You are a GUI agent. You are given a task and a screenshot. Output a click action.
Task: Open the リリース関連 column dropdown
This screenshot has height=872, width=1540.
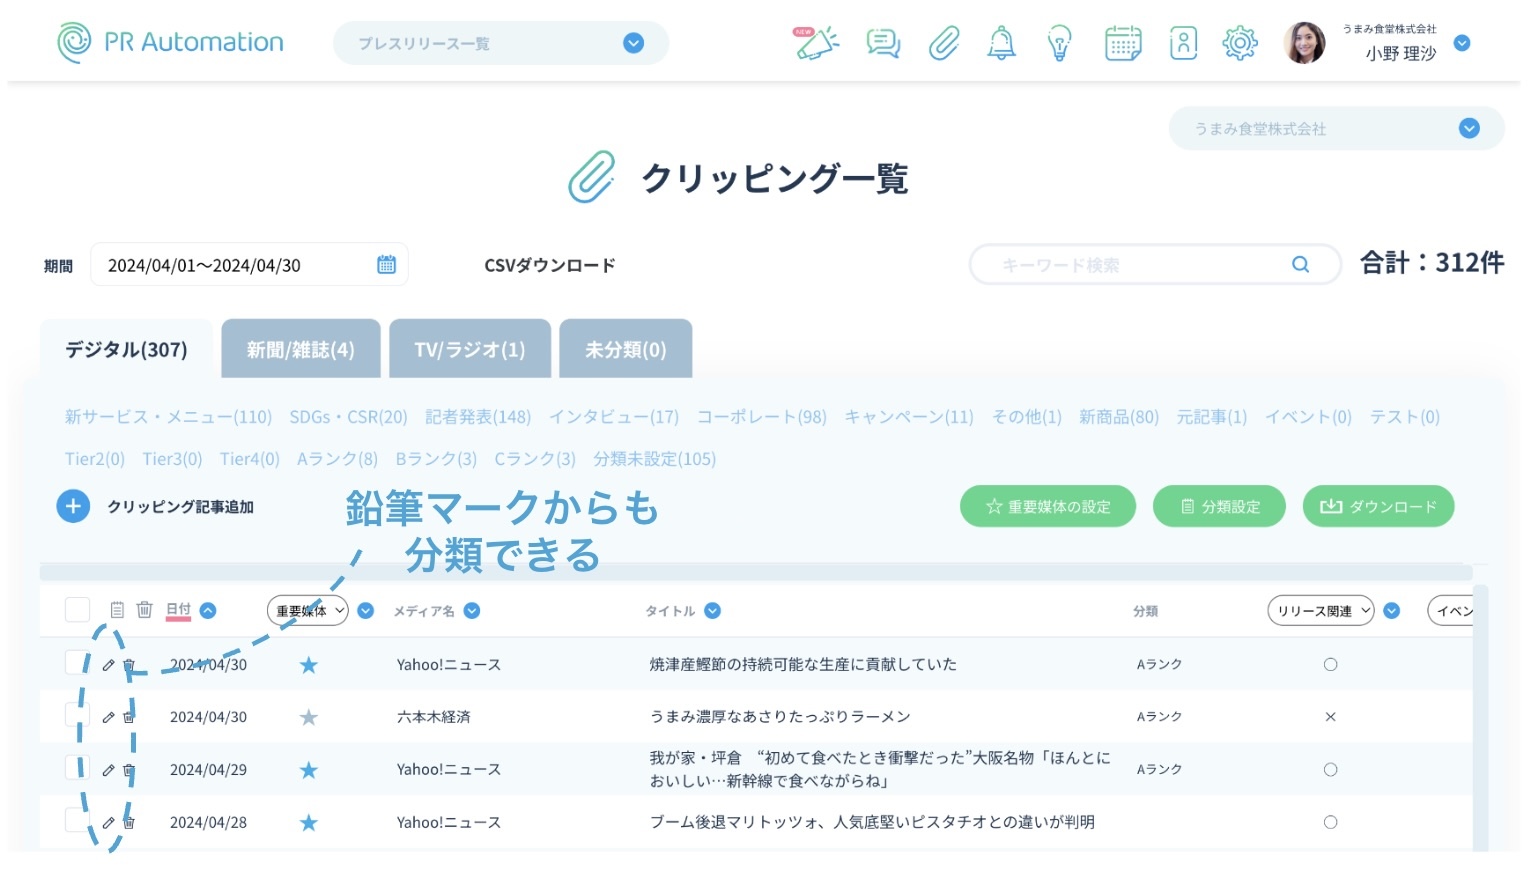(x=1320, y=611)
